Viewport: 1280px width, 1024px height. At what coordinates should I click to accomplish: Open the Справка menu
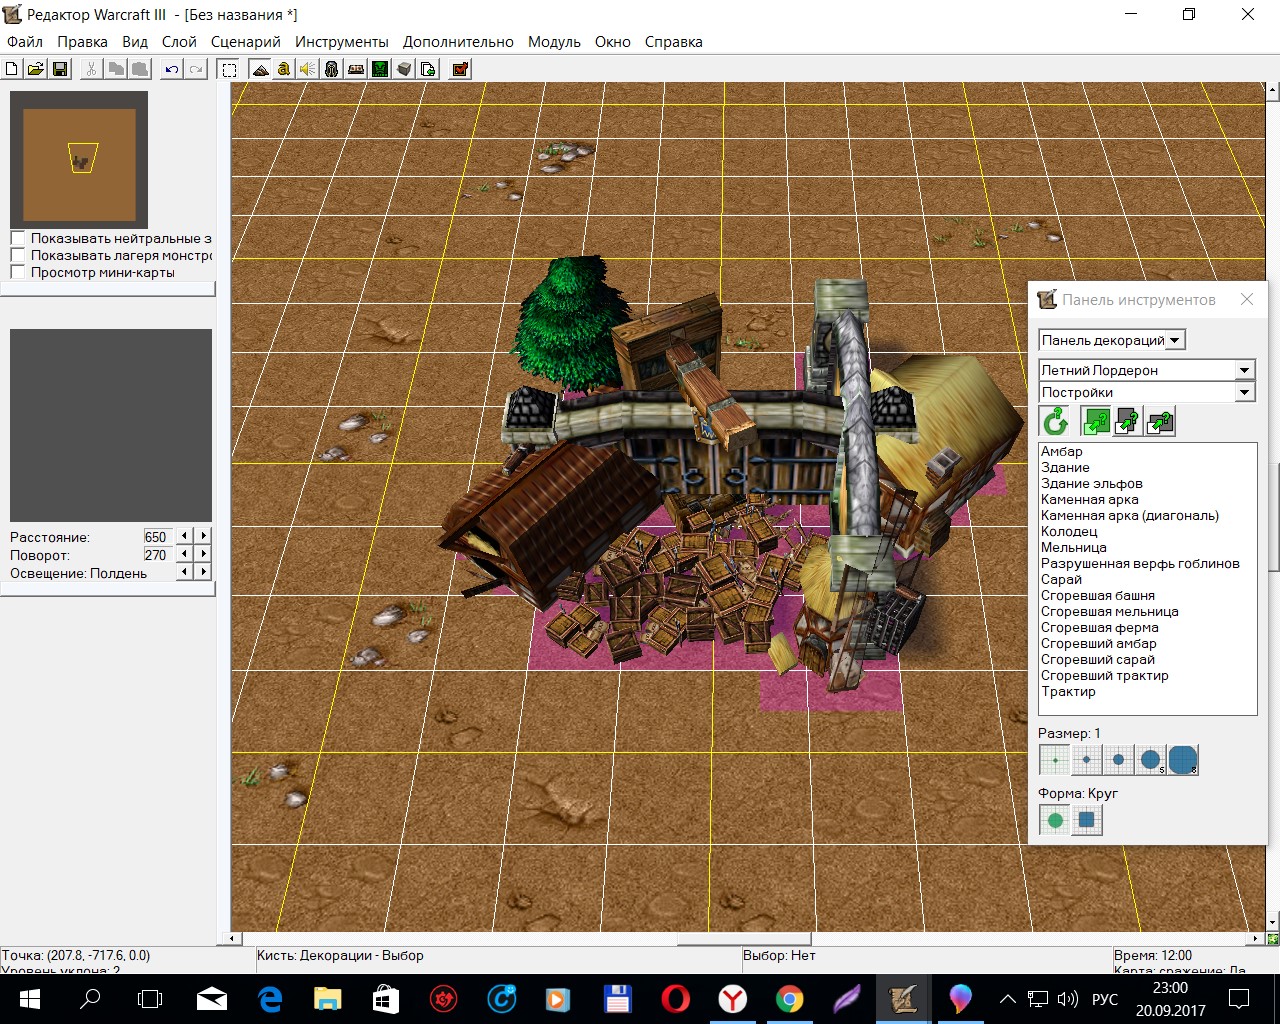673,42
